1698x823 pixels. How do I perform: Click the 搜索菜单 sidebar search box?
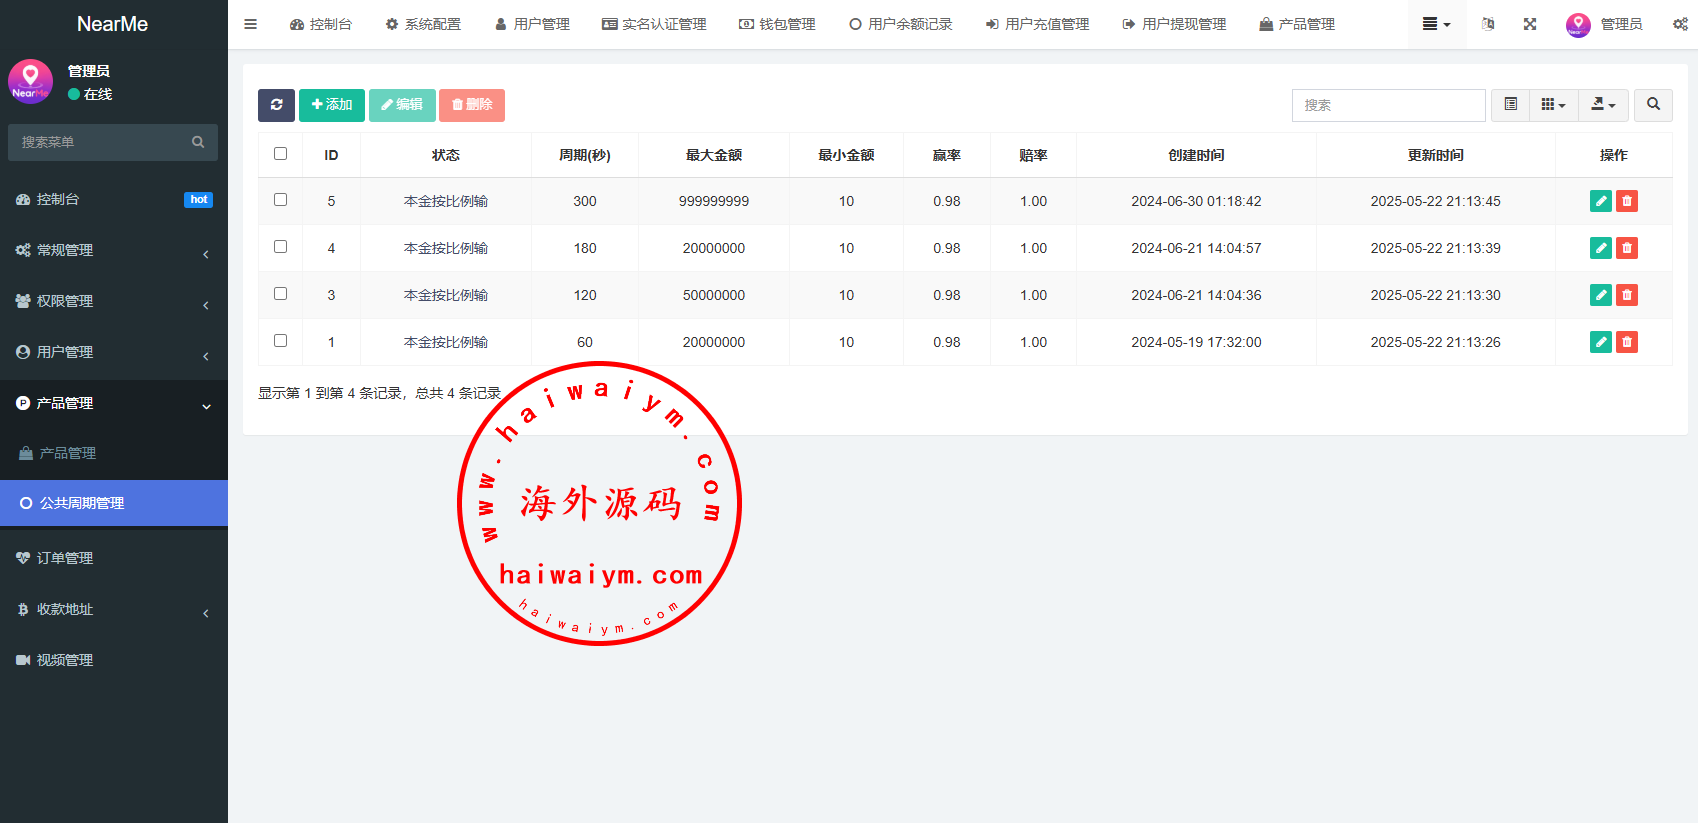click(x=113, y=142)
